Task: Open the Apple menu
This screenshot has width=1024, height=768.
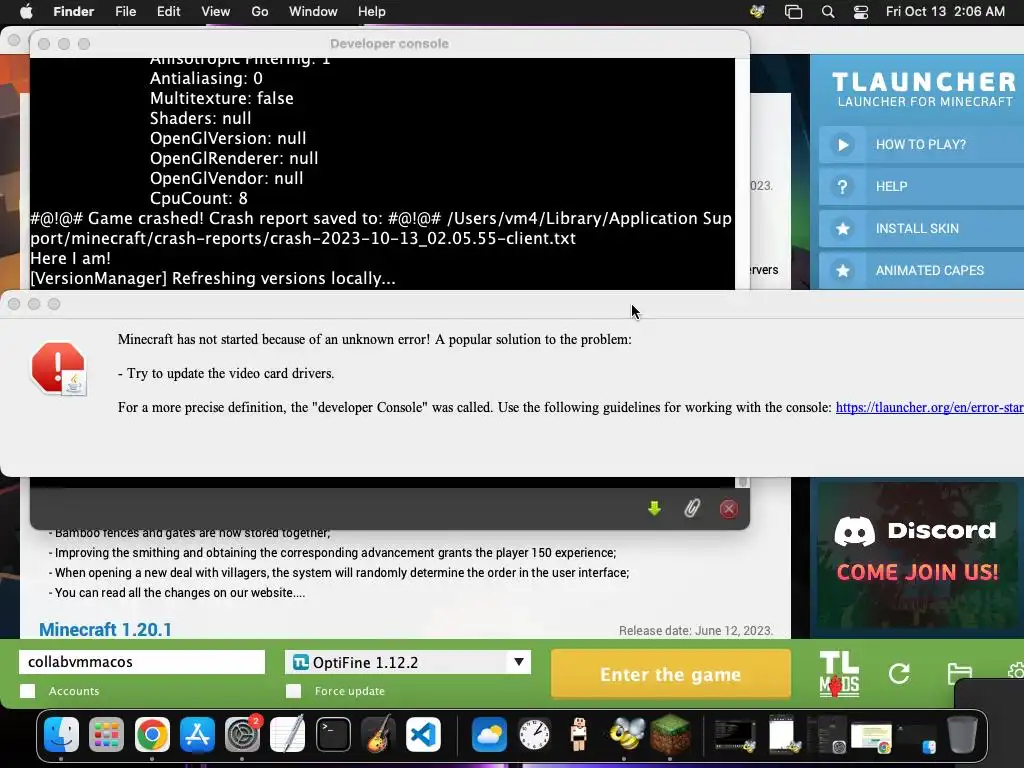Action: [x=26, y=12]
